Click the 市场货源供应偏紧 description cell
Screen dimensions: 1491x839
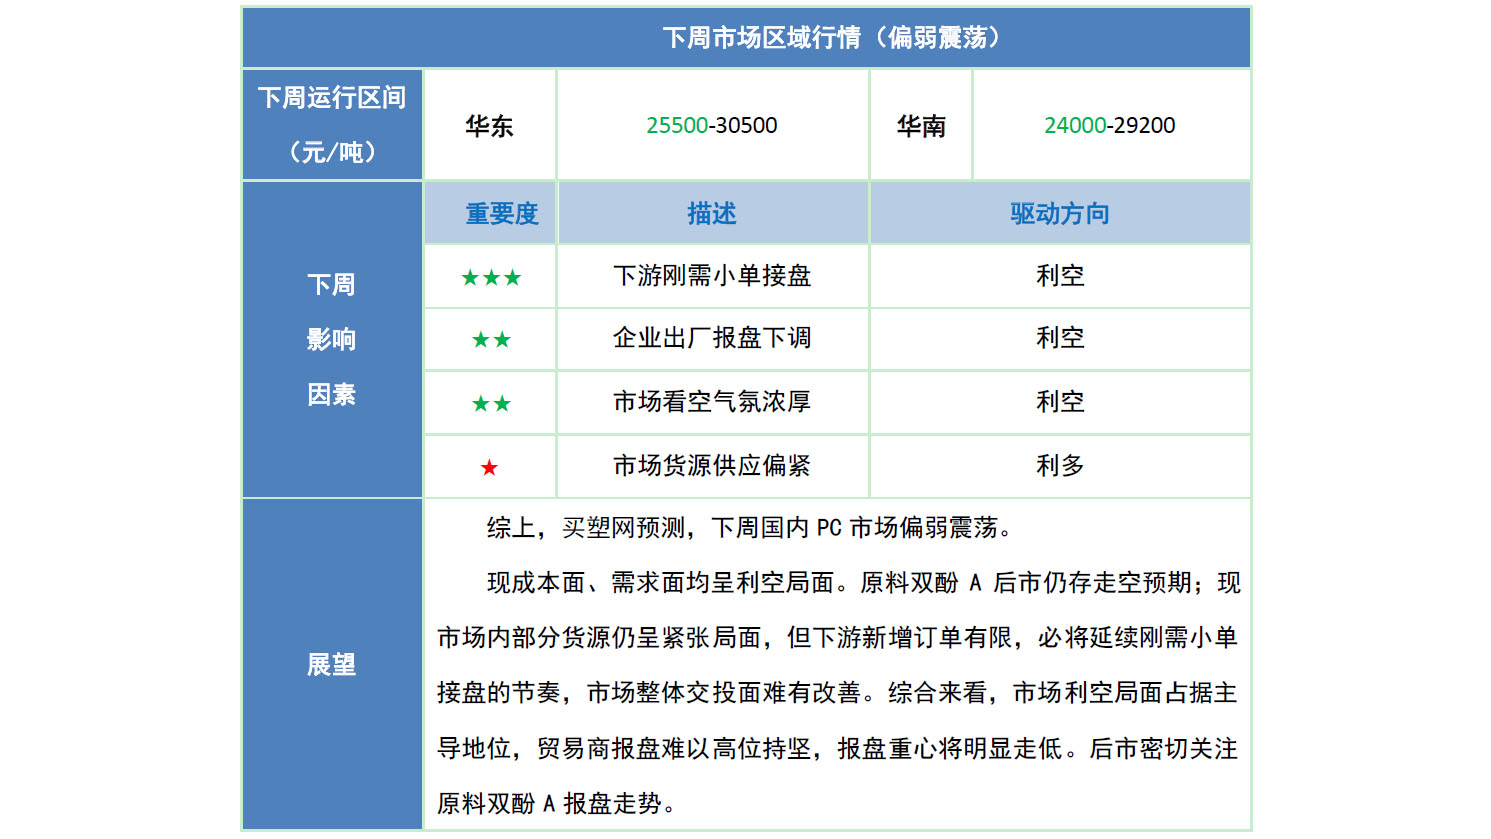pos(711,466)
